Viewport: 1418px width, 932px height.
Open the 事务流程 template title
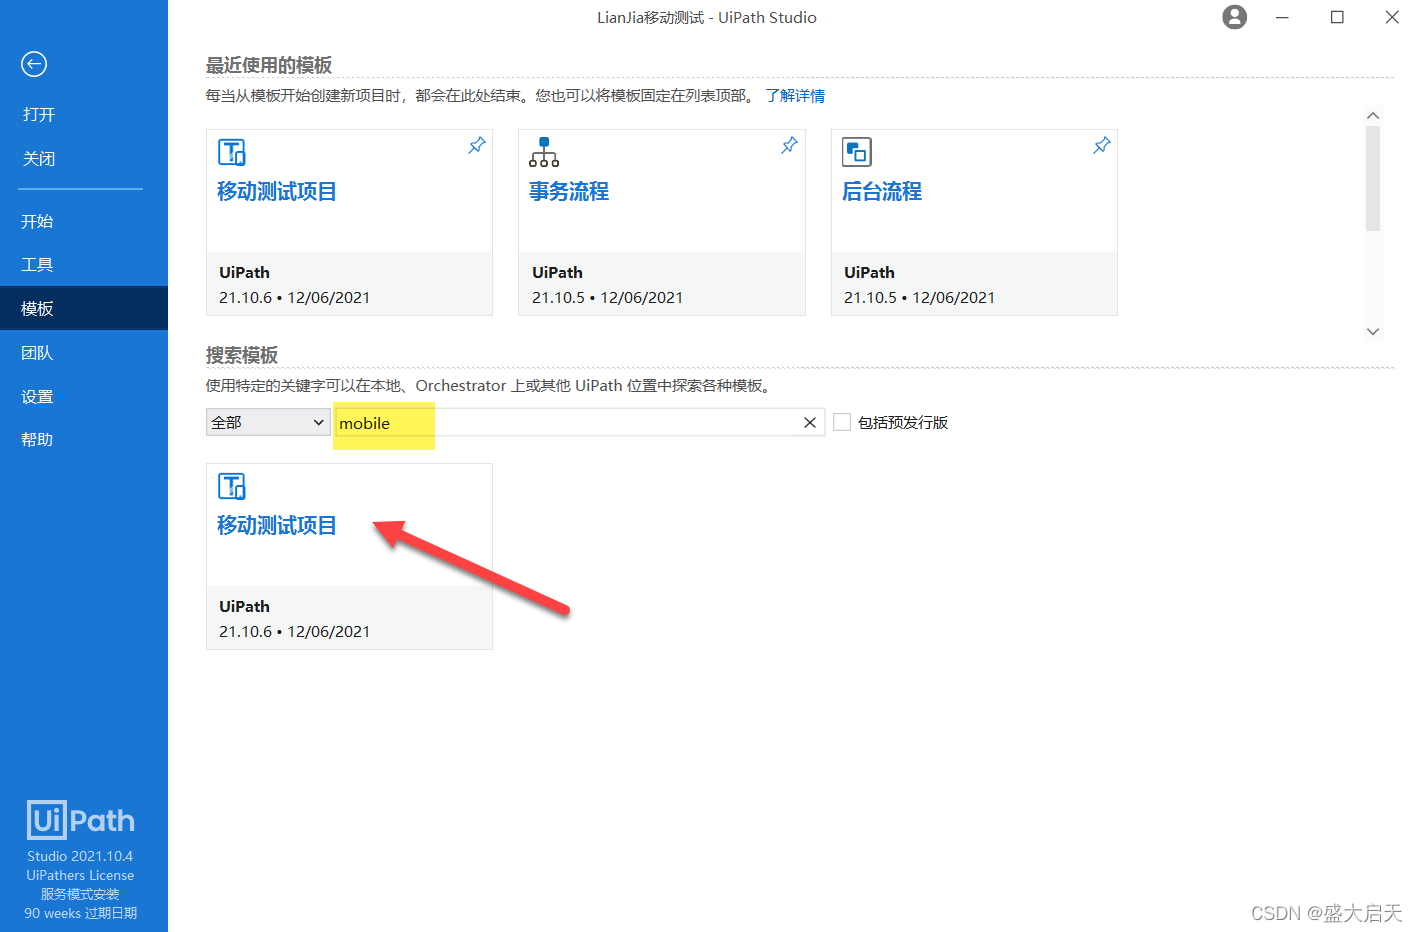[569, 191]
